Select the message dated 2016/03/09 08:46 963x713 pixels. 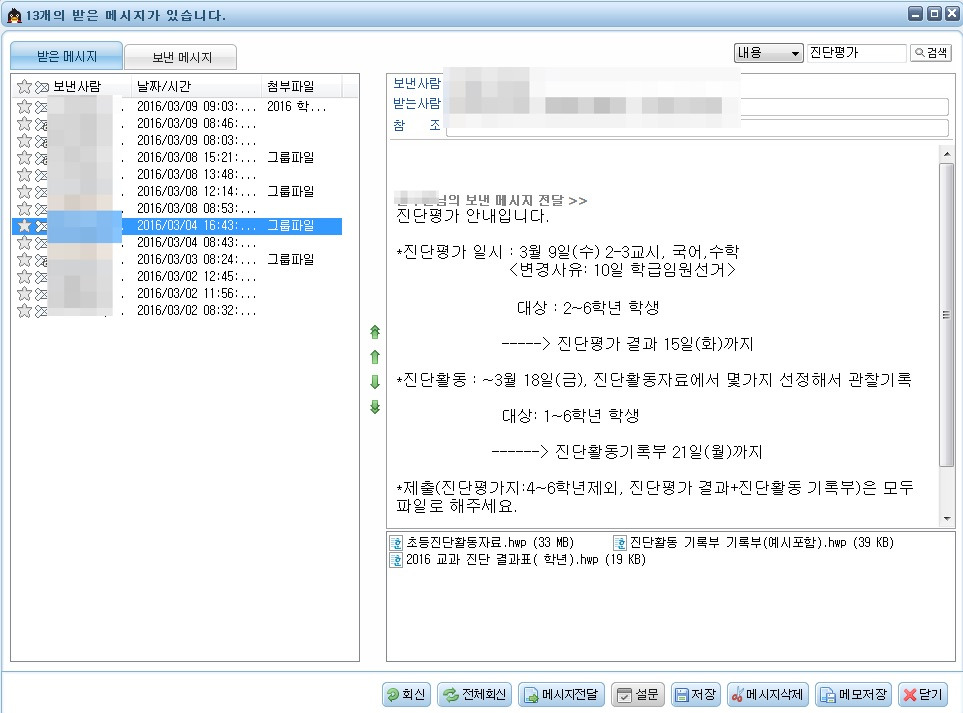pyautogui.click(x=177, y=124)
